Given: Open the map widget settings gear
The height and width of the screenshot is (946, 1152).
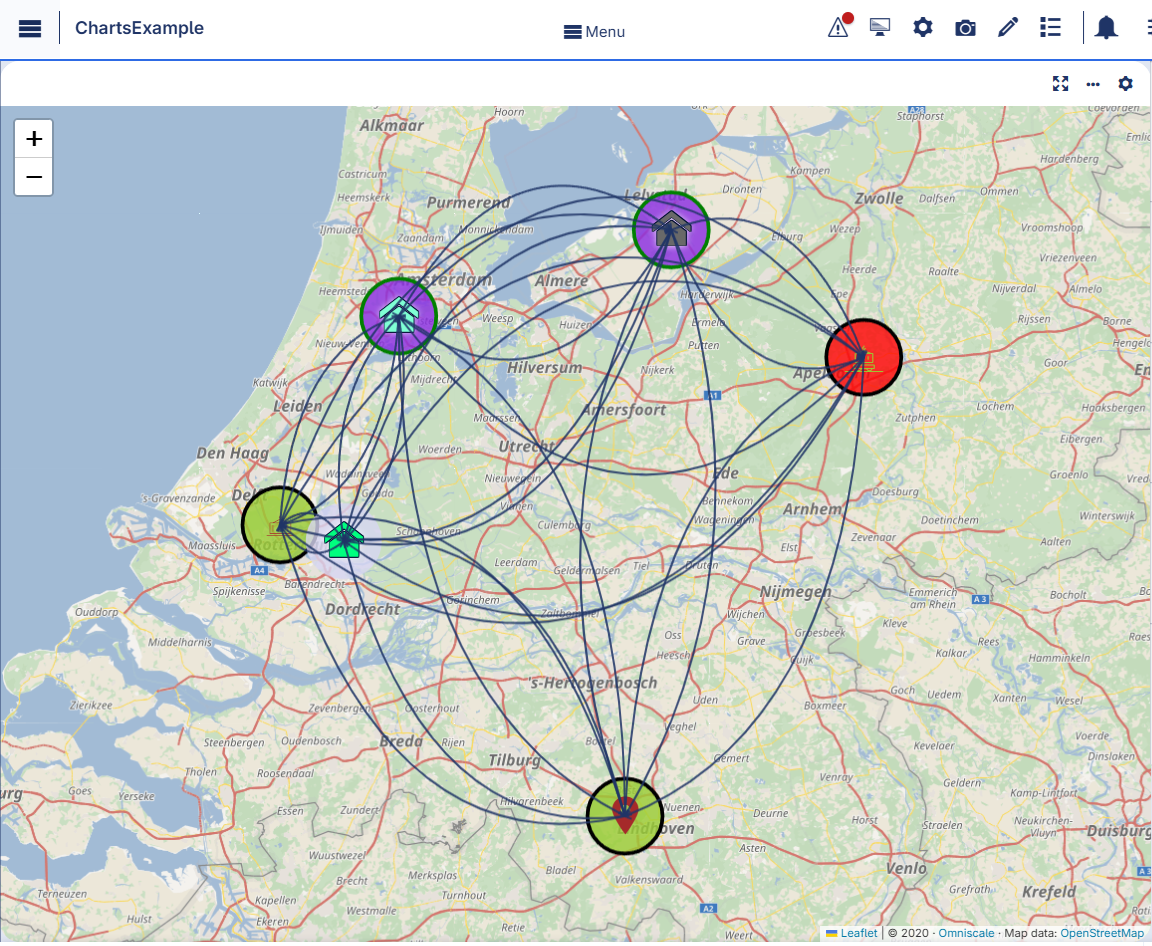Looking at the screenshot, I should click(x=1125, y=84).
